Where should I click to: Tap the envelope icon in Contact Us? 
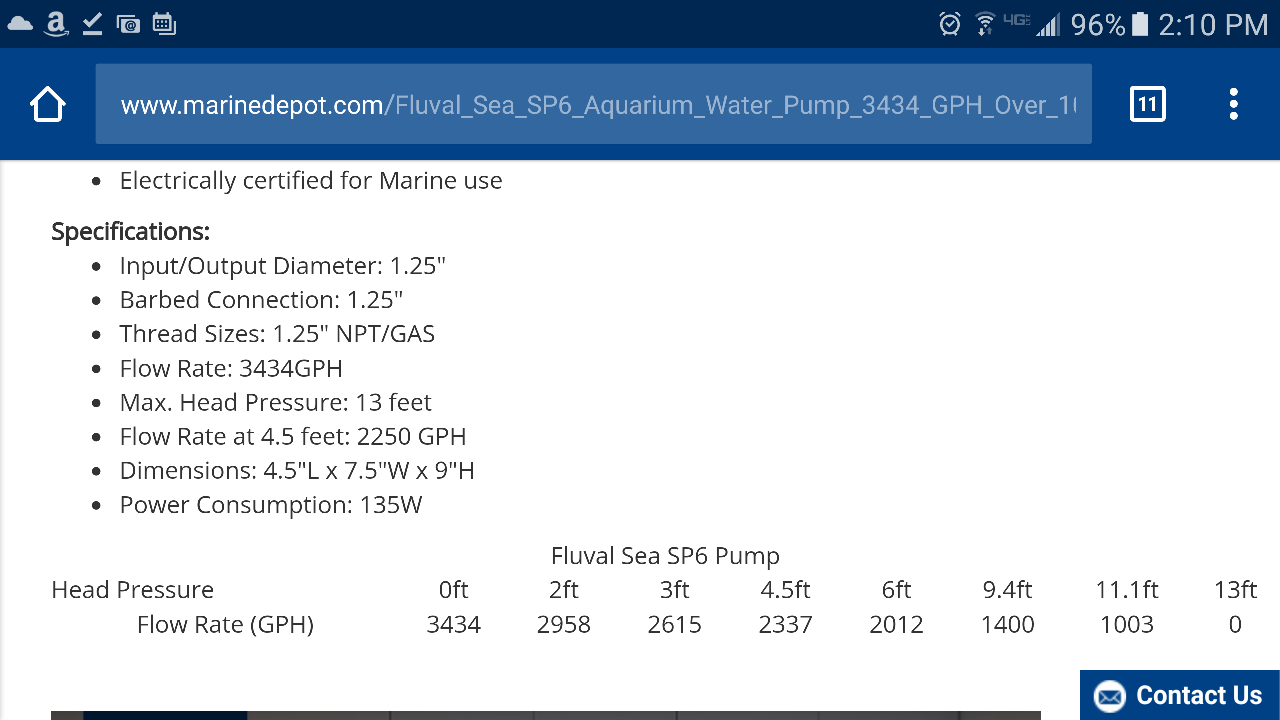pos(1109,696)
